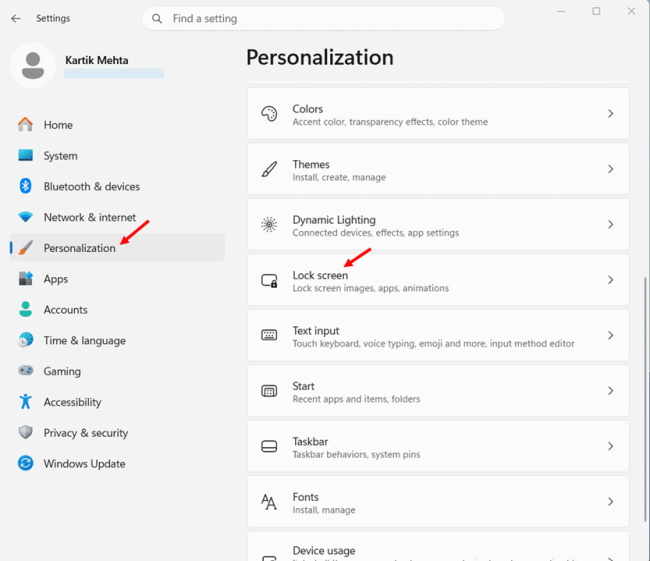The image size is (650, 561).
Task: Click the Themes brush icon
Action: pyautogui.click(x=269, y=169)
